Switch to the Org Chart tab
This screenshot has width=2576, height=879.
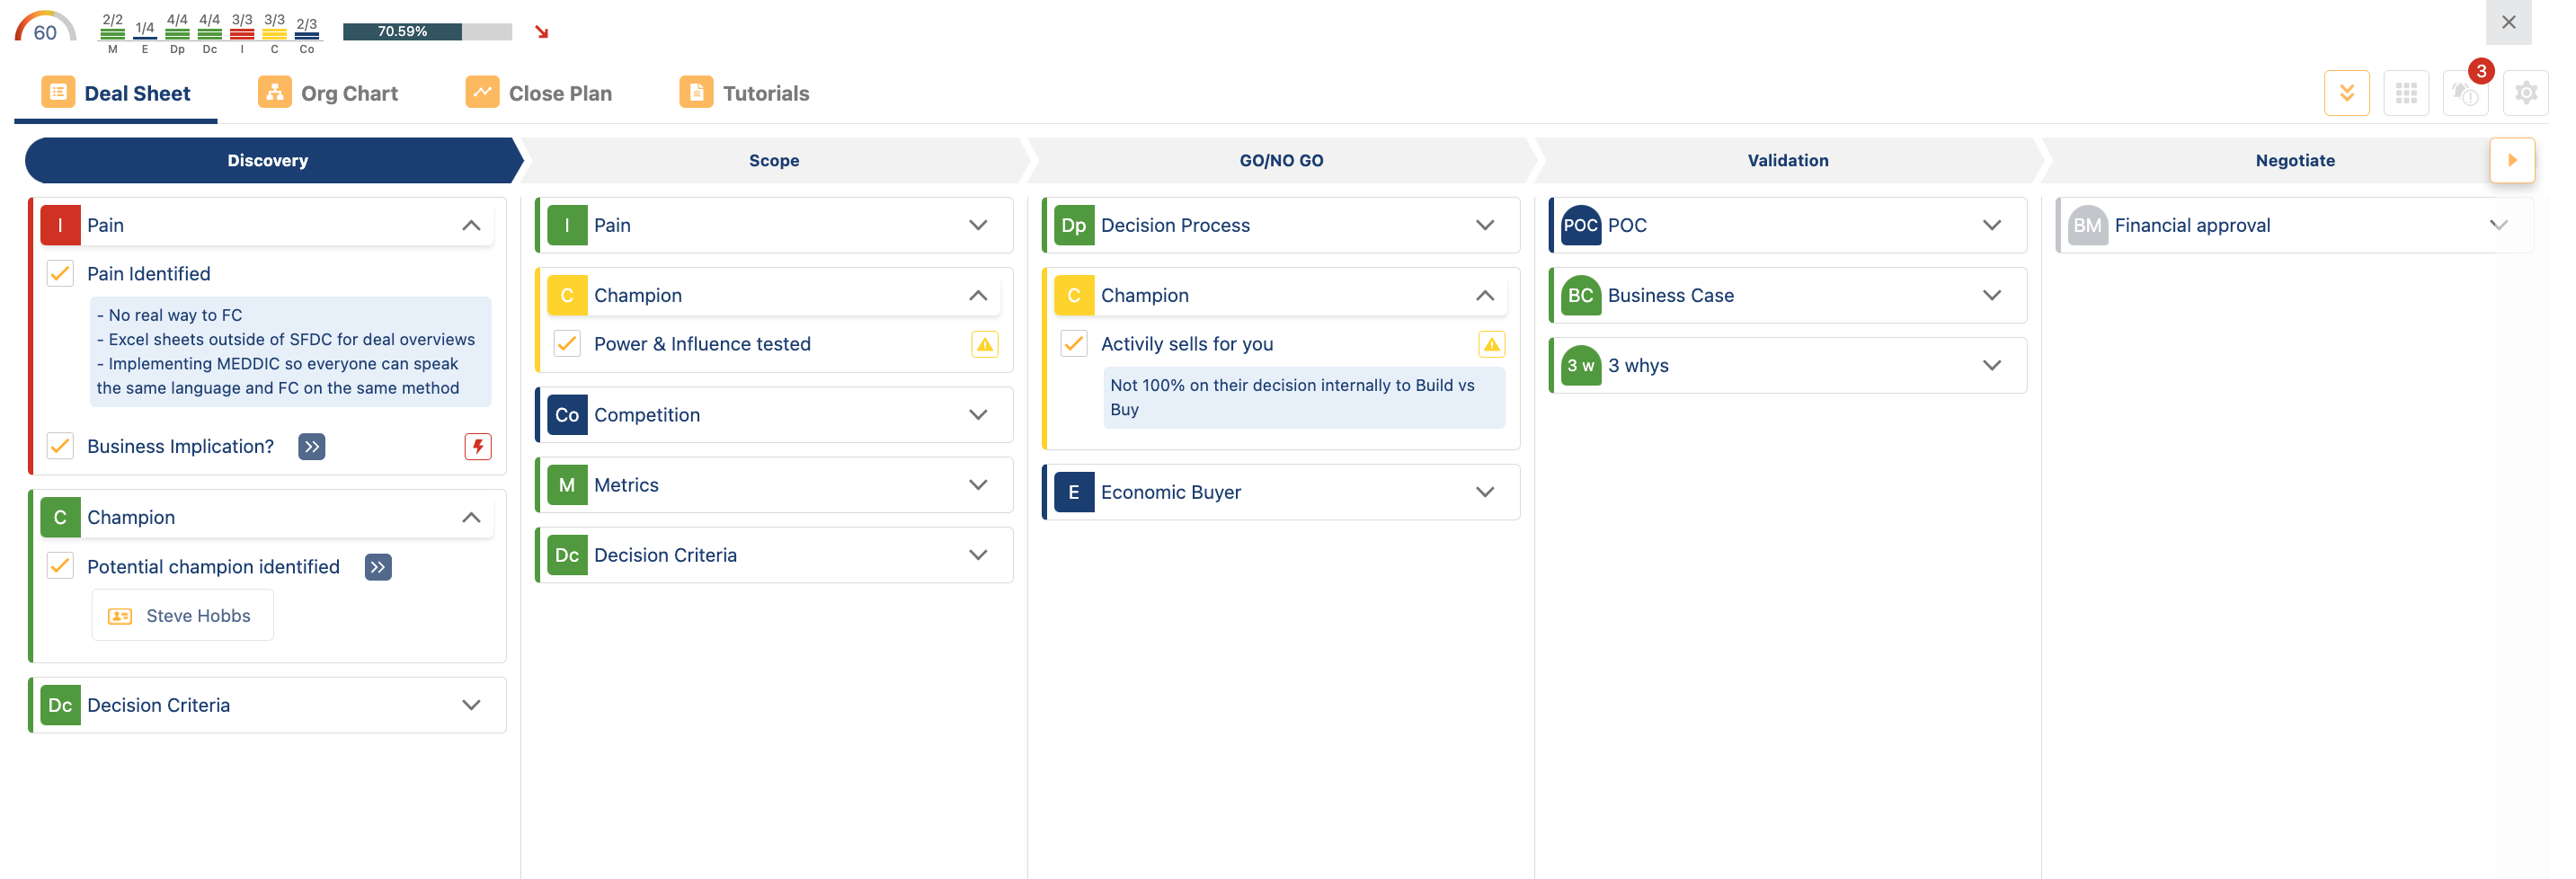click(328, 93)
